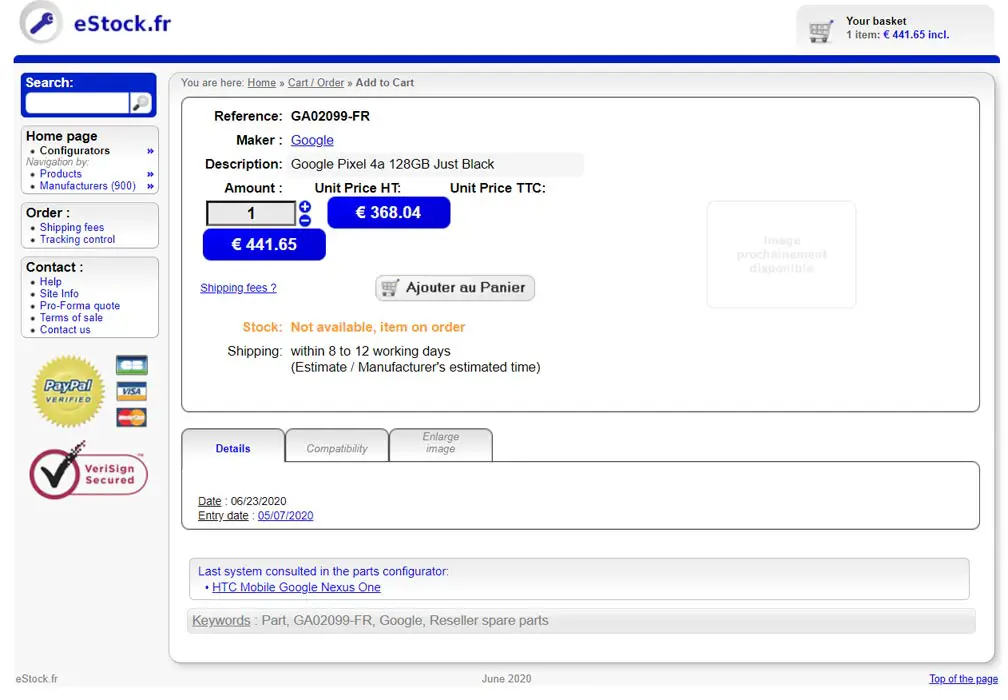Screen dimensions: 1008x700
Task: Click reference text GA02099-FR
Action: click(x=330, y=116)
